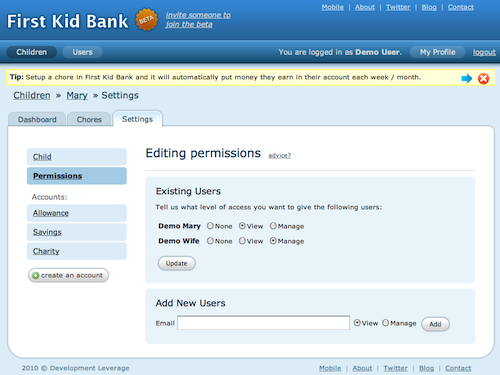Focus the Email input field
Viewport: 500px width, 375px height.
tap(263, 323)
